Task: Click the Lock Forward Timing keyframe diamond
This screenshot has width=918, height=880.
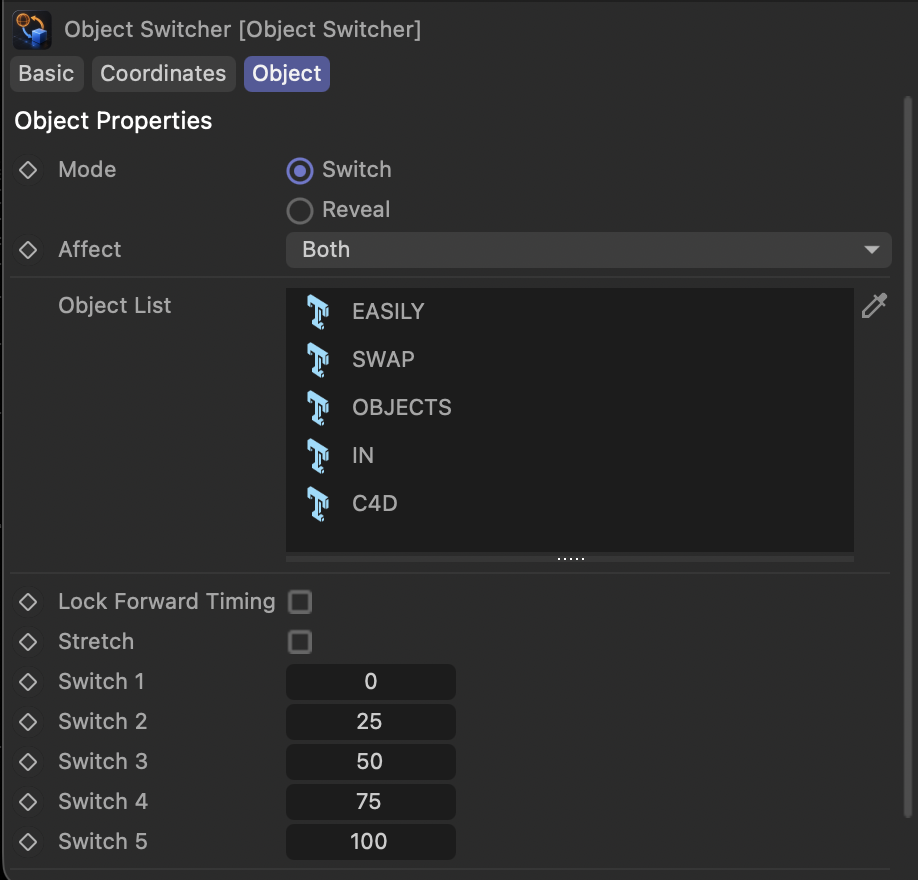Action: pyautogui.click(x=28, y=602)
